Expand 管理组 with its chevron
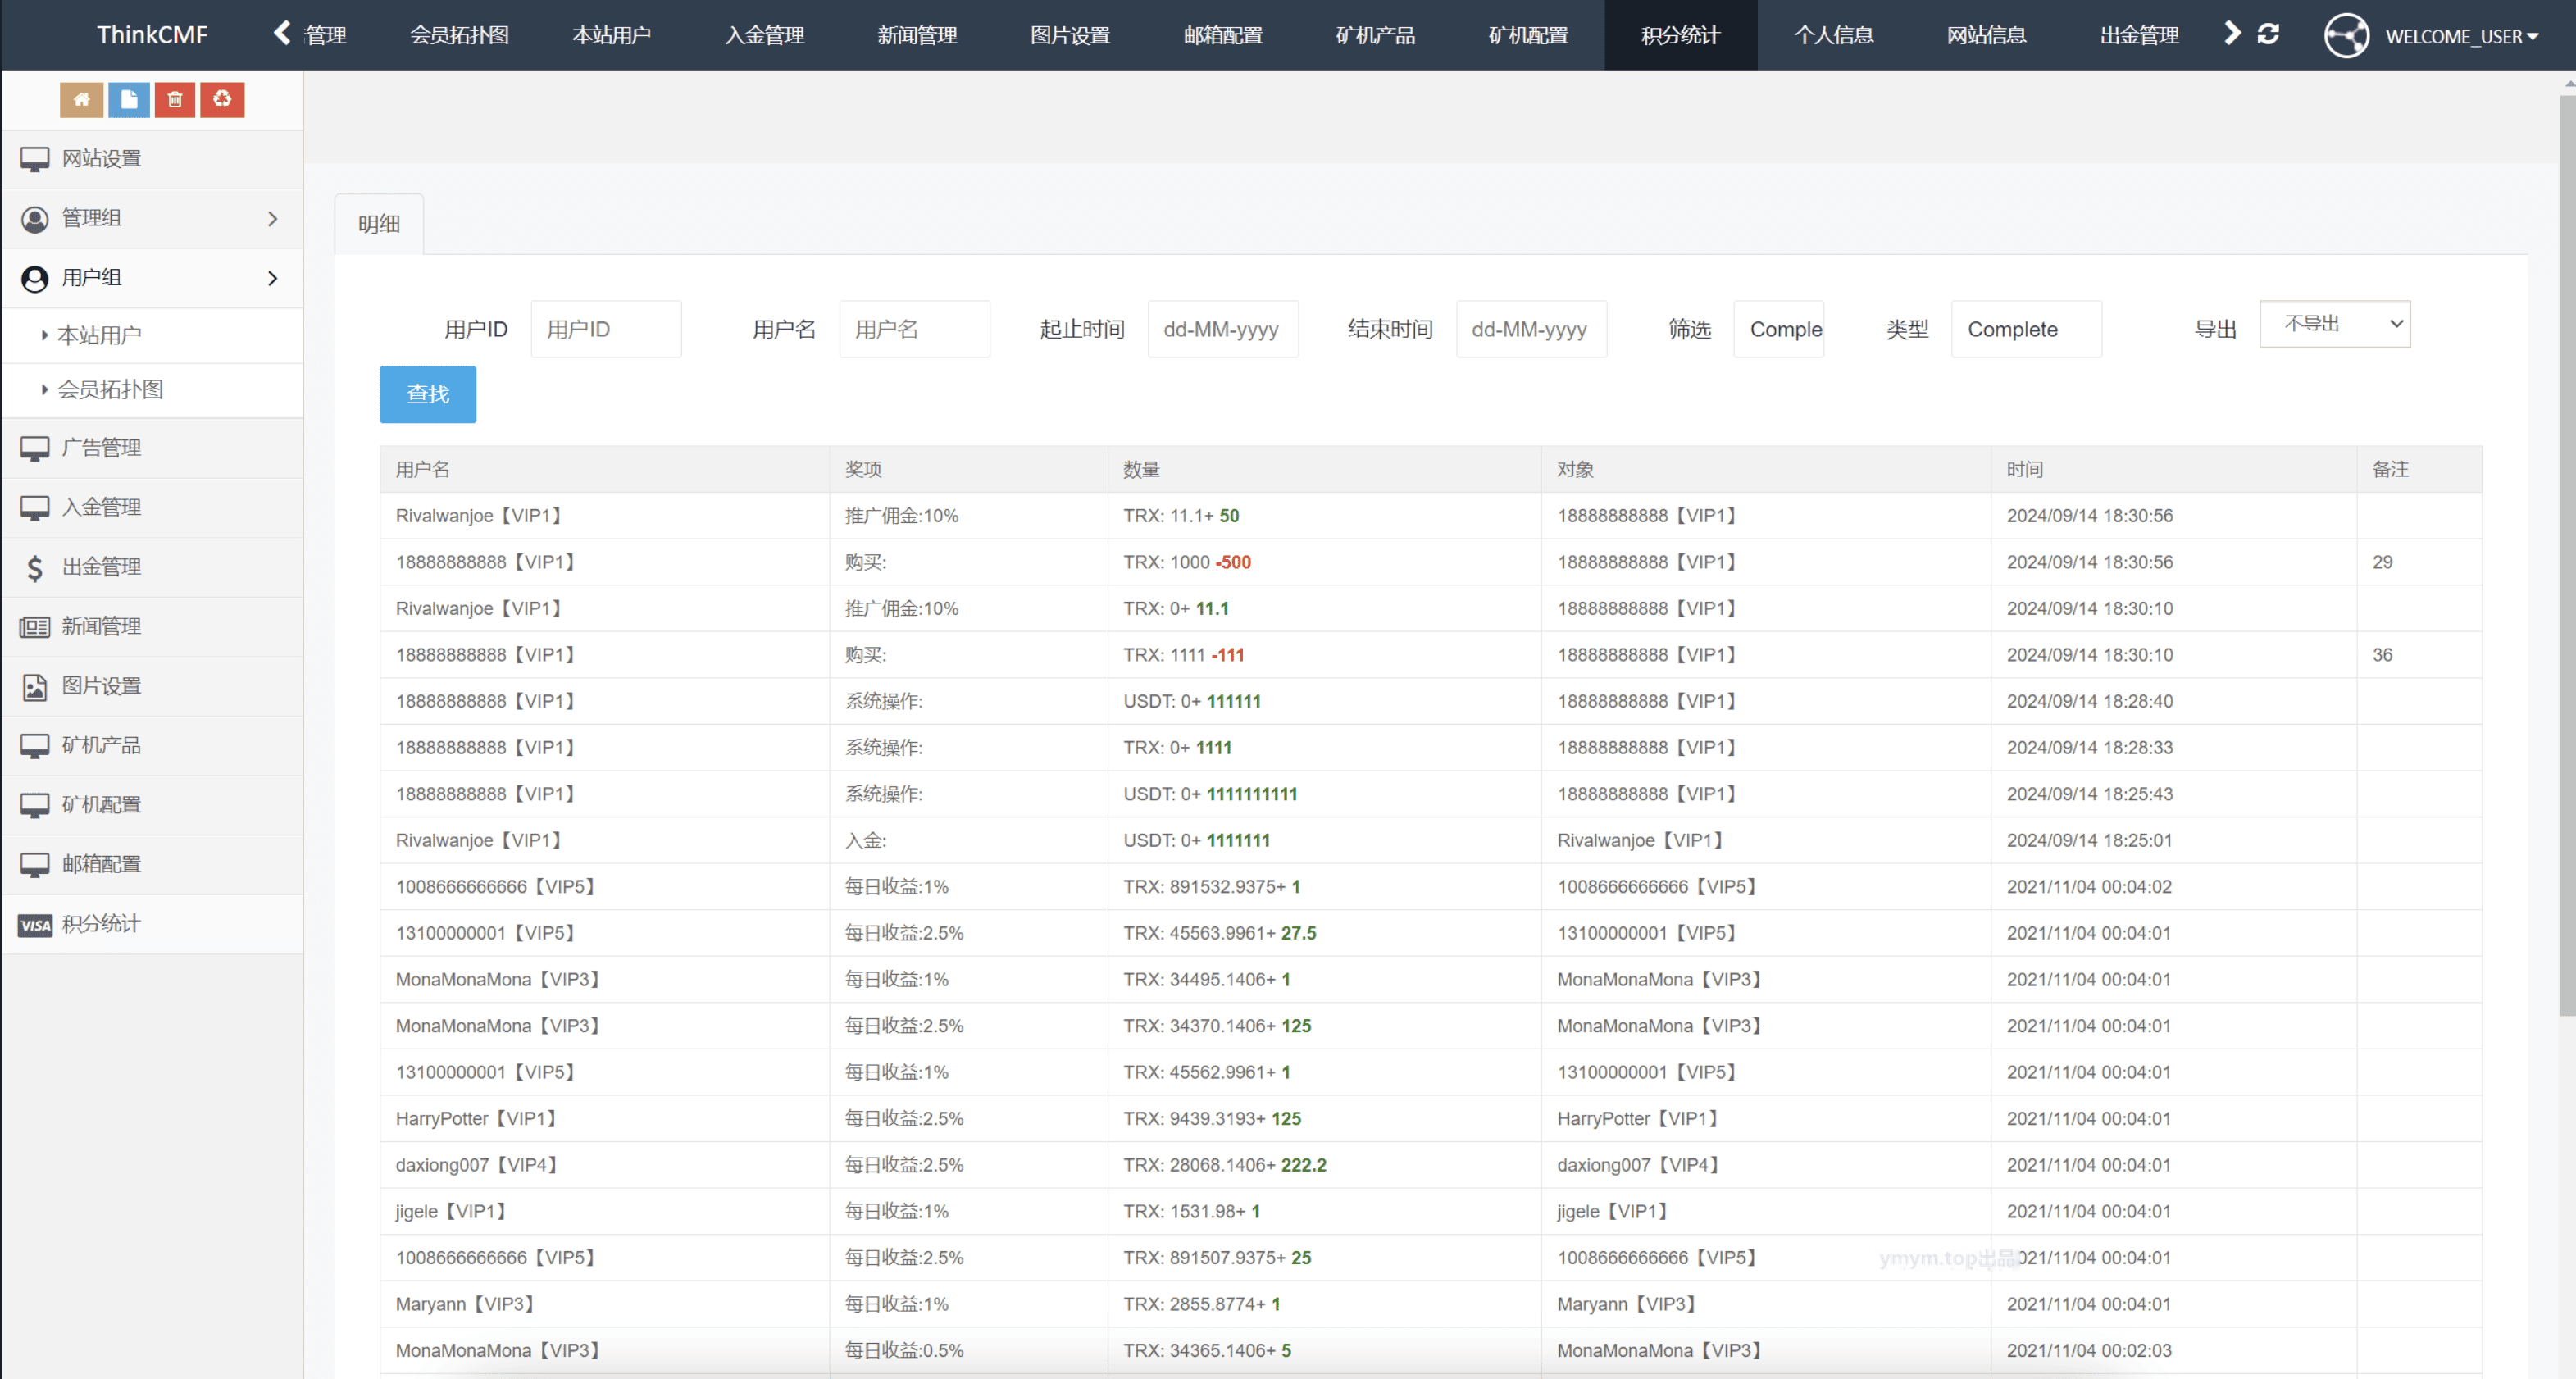This screenshot has height=1379, width=2576. click(273, 218)
